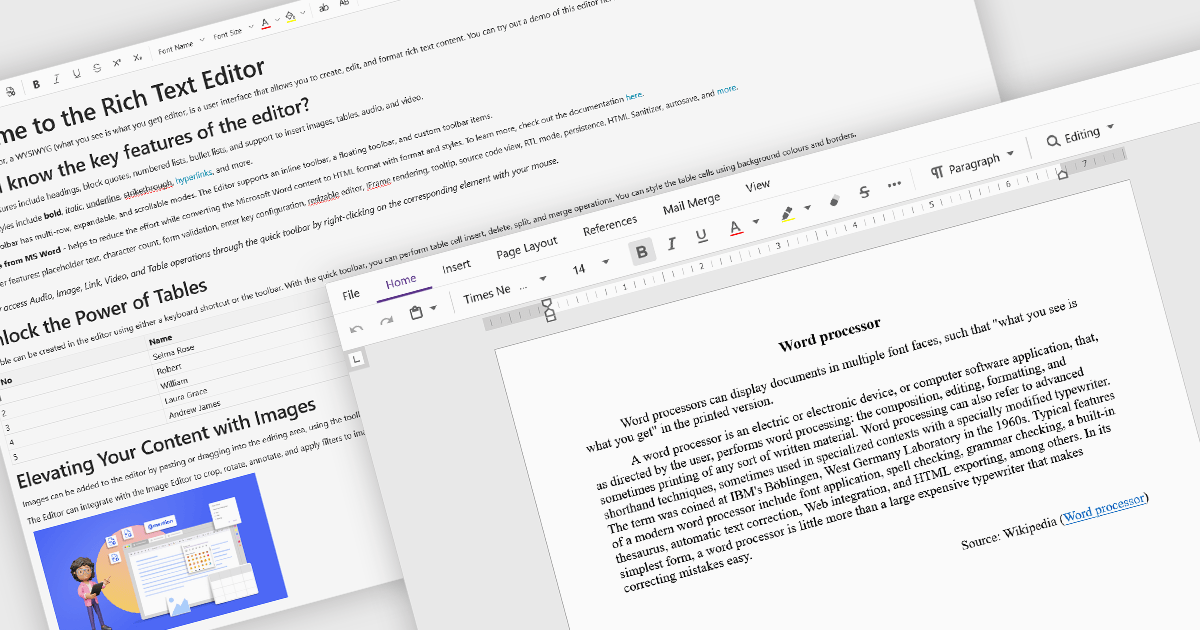Click the yellow text highlight pen icon
The image size is (1200, 630).
(788, 213)
